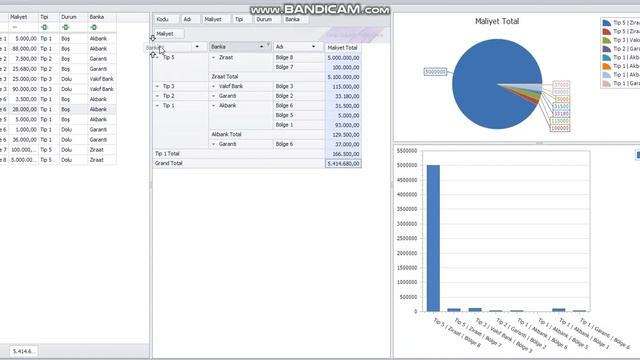Collapse the Ziraat bank group

[x=213, y=58]
